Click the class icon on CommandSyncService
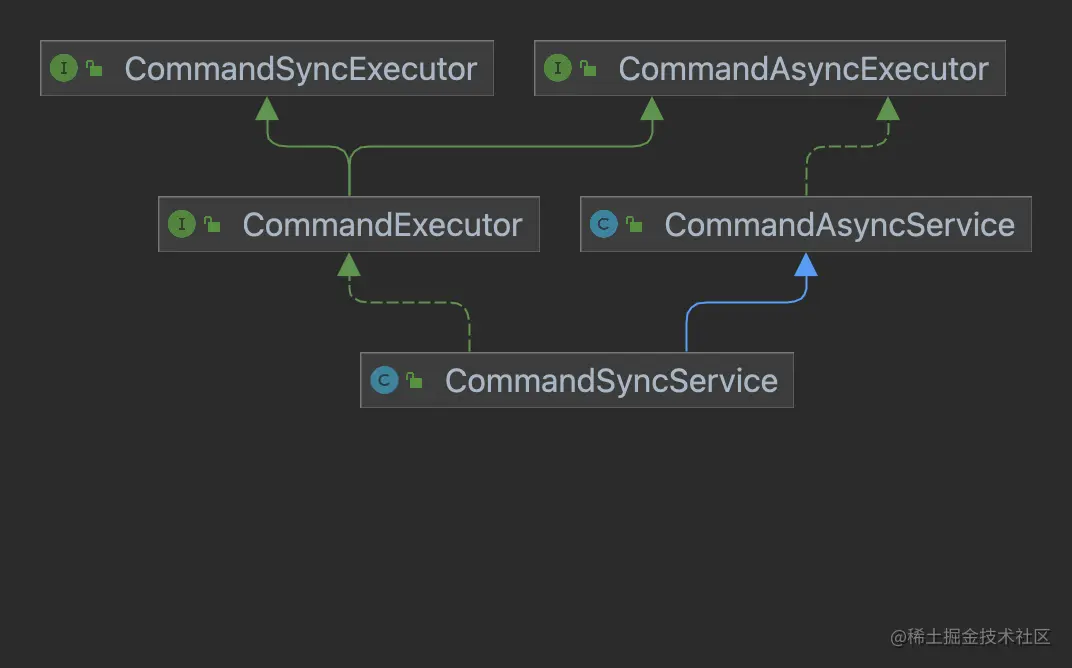1072x668 pixels. point(385,380)
